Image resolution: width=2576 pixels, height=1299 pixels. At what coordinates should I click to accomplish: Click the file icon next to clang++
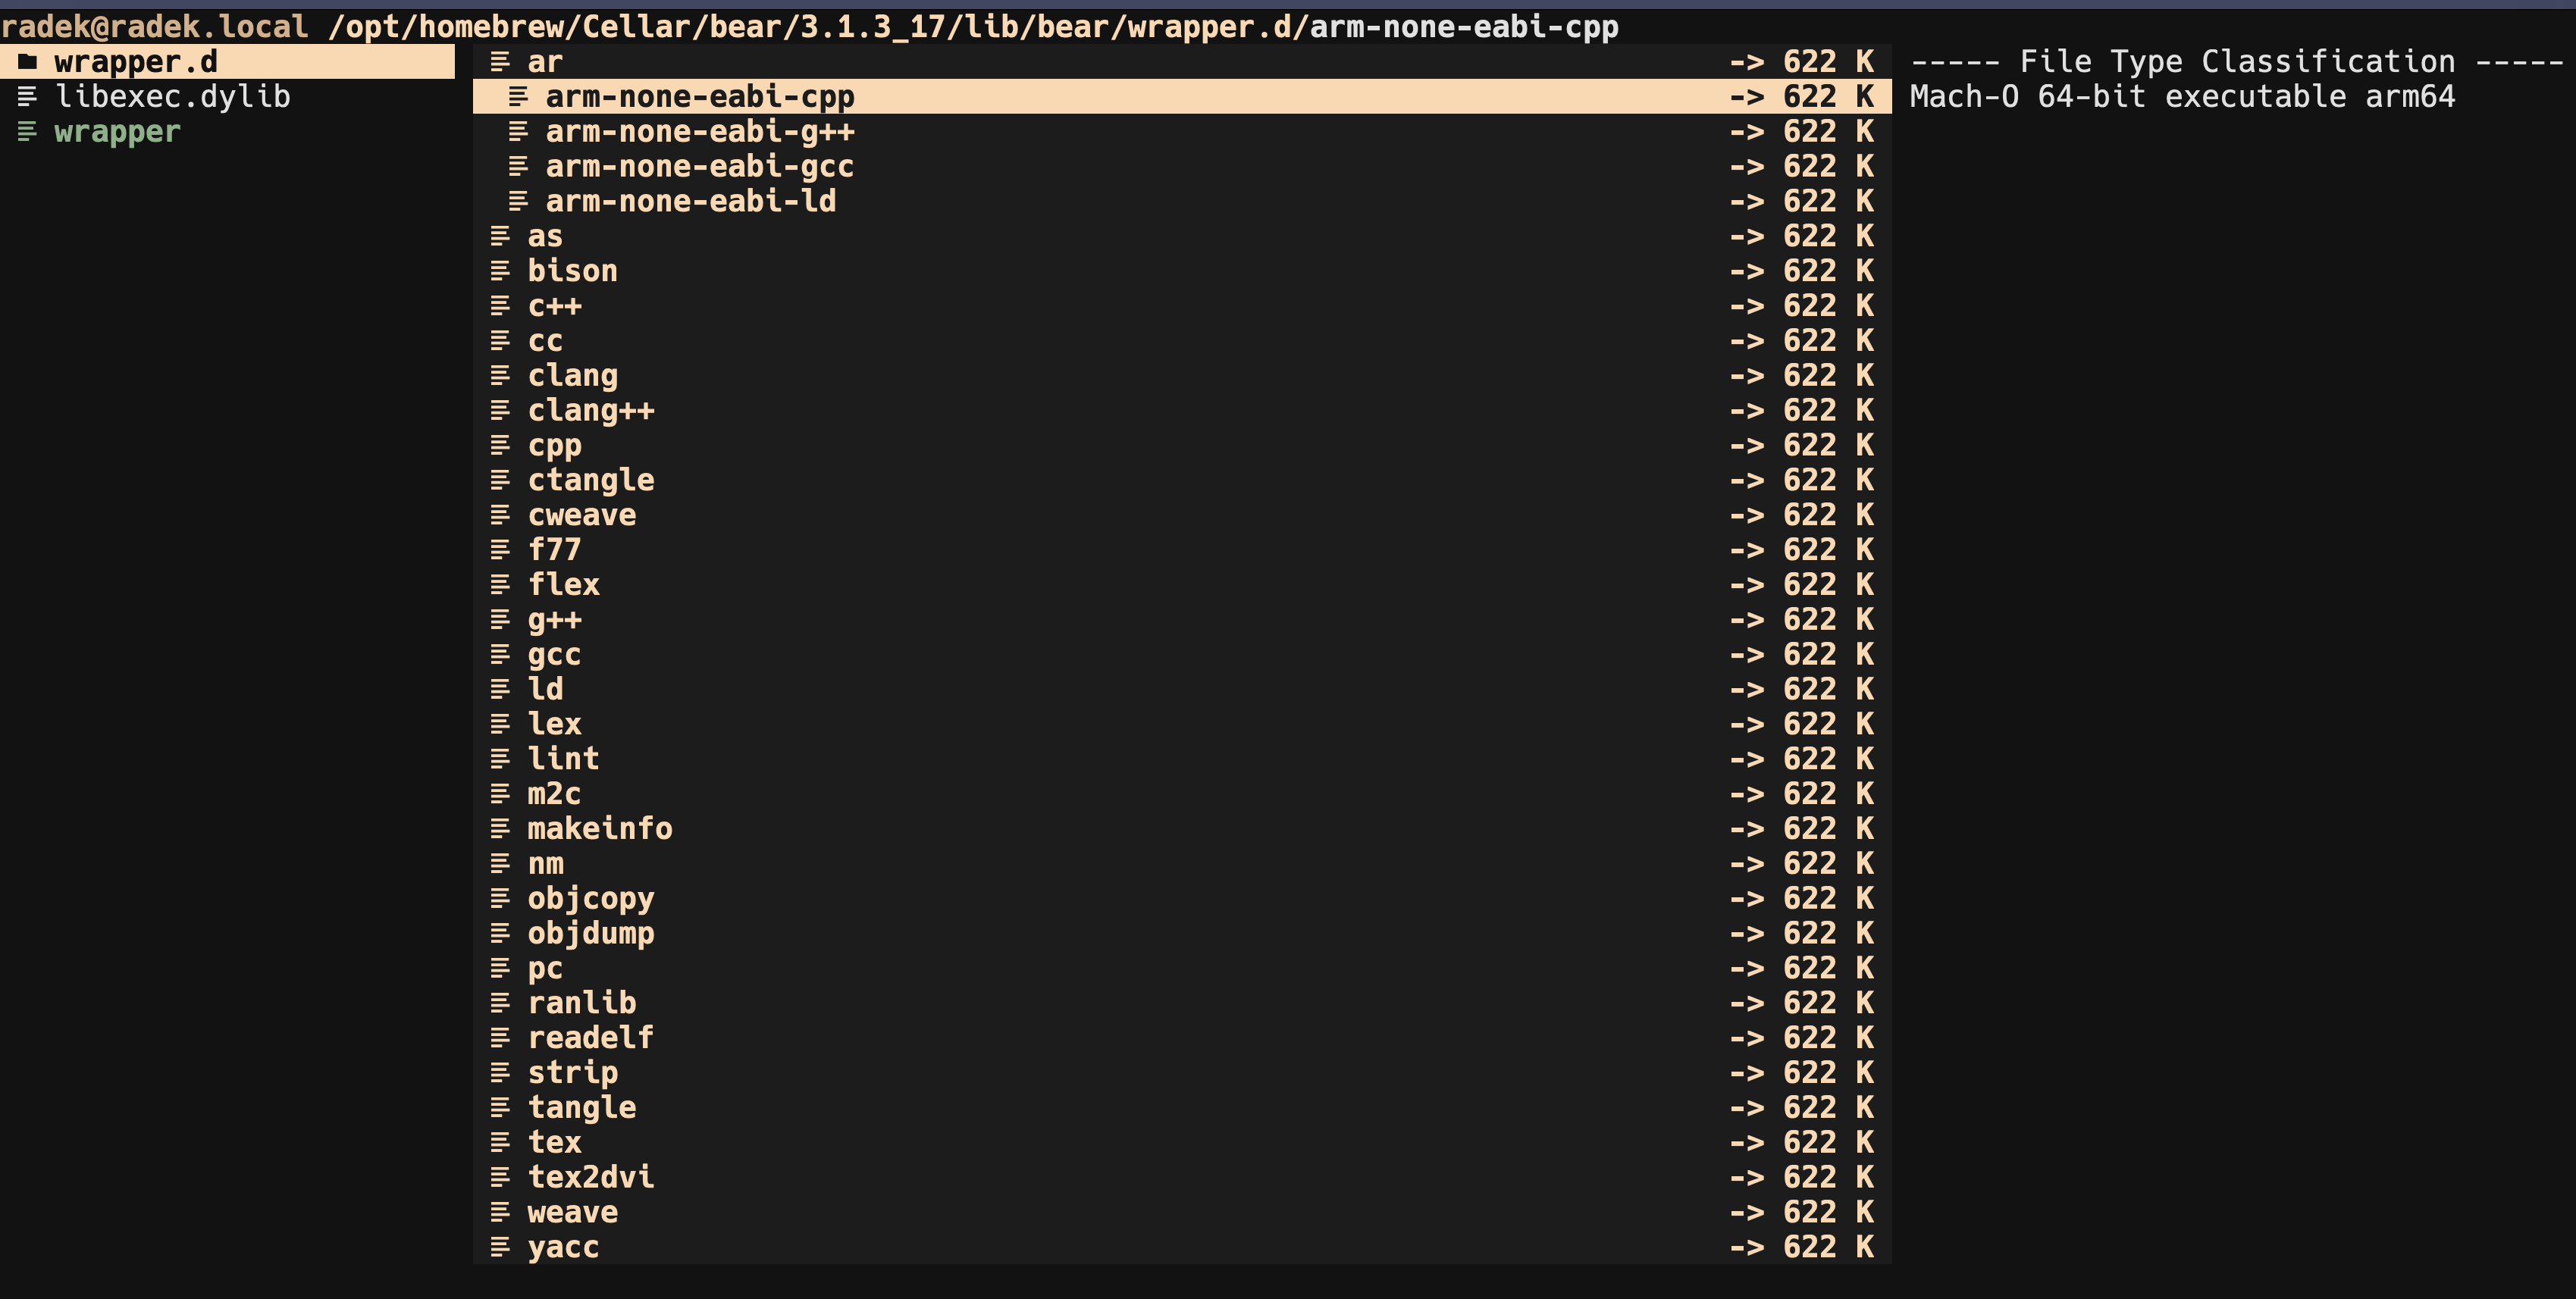(x=500, y=410)
